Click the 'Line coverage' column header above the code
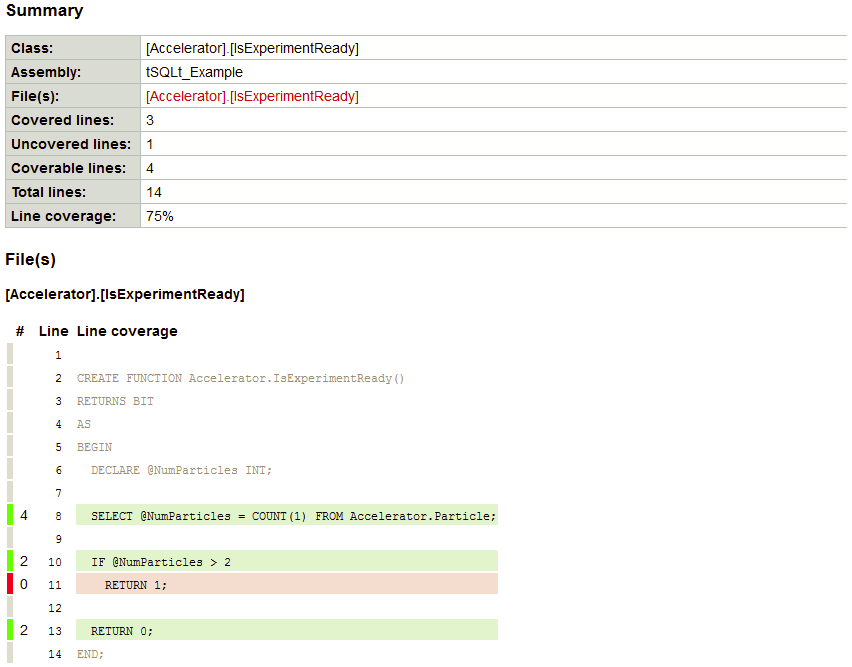The height and width of the screenshot is (667, 852). point(127,331)
